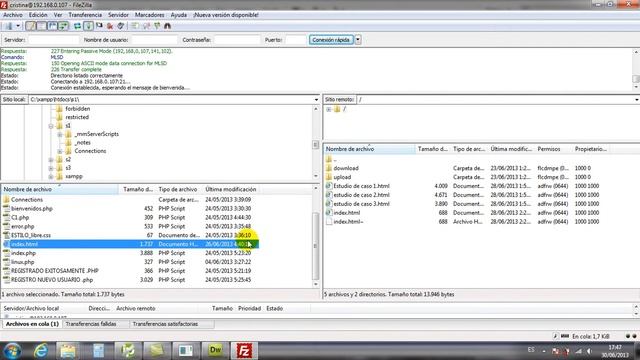Select remote upload folder
This screenshot has height=360, width=640.
pyautogui.click(x=342, y=177)
